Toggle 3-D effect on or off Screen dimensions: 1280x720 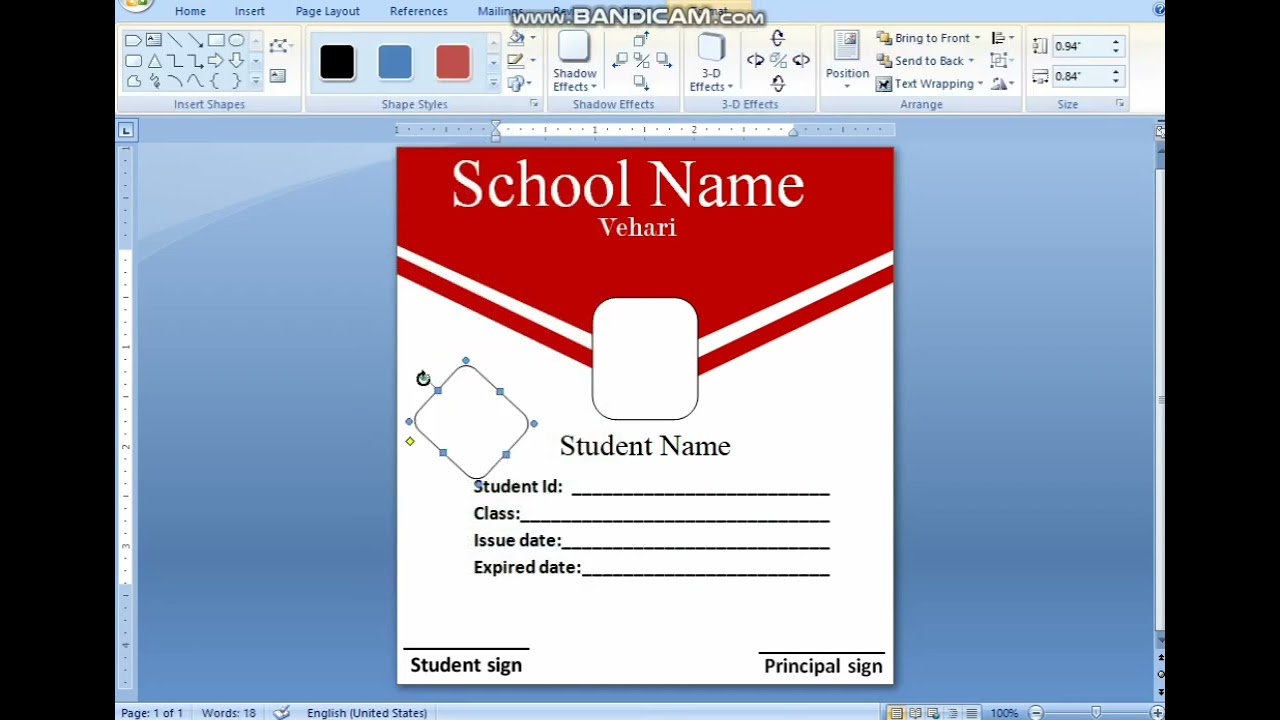(x=778, y=60)
